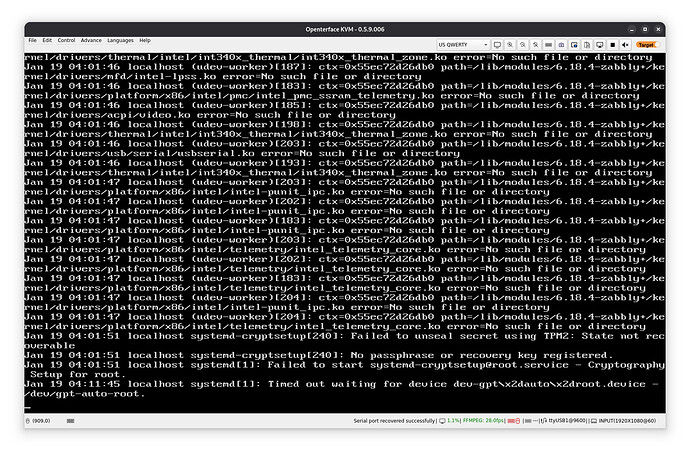Open the Advance menu
The width and height of the screenshot is (690, 455).
tap(91, 40)
